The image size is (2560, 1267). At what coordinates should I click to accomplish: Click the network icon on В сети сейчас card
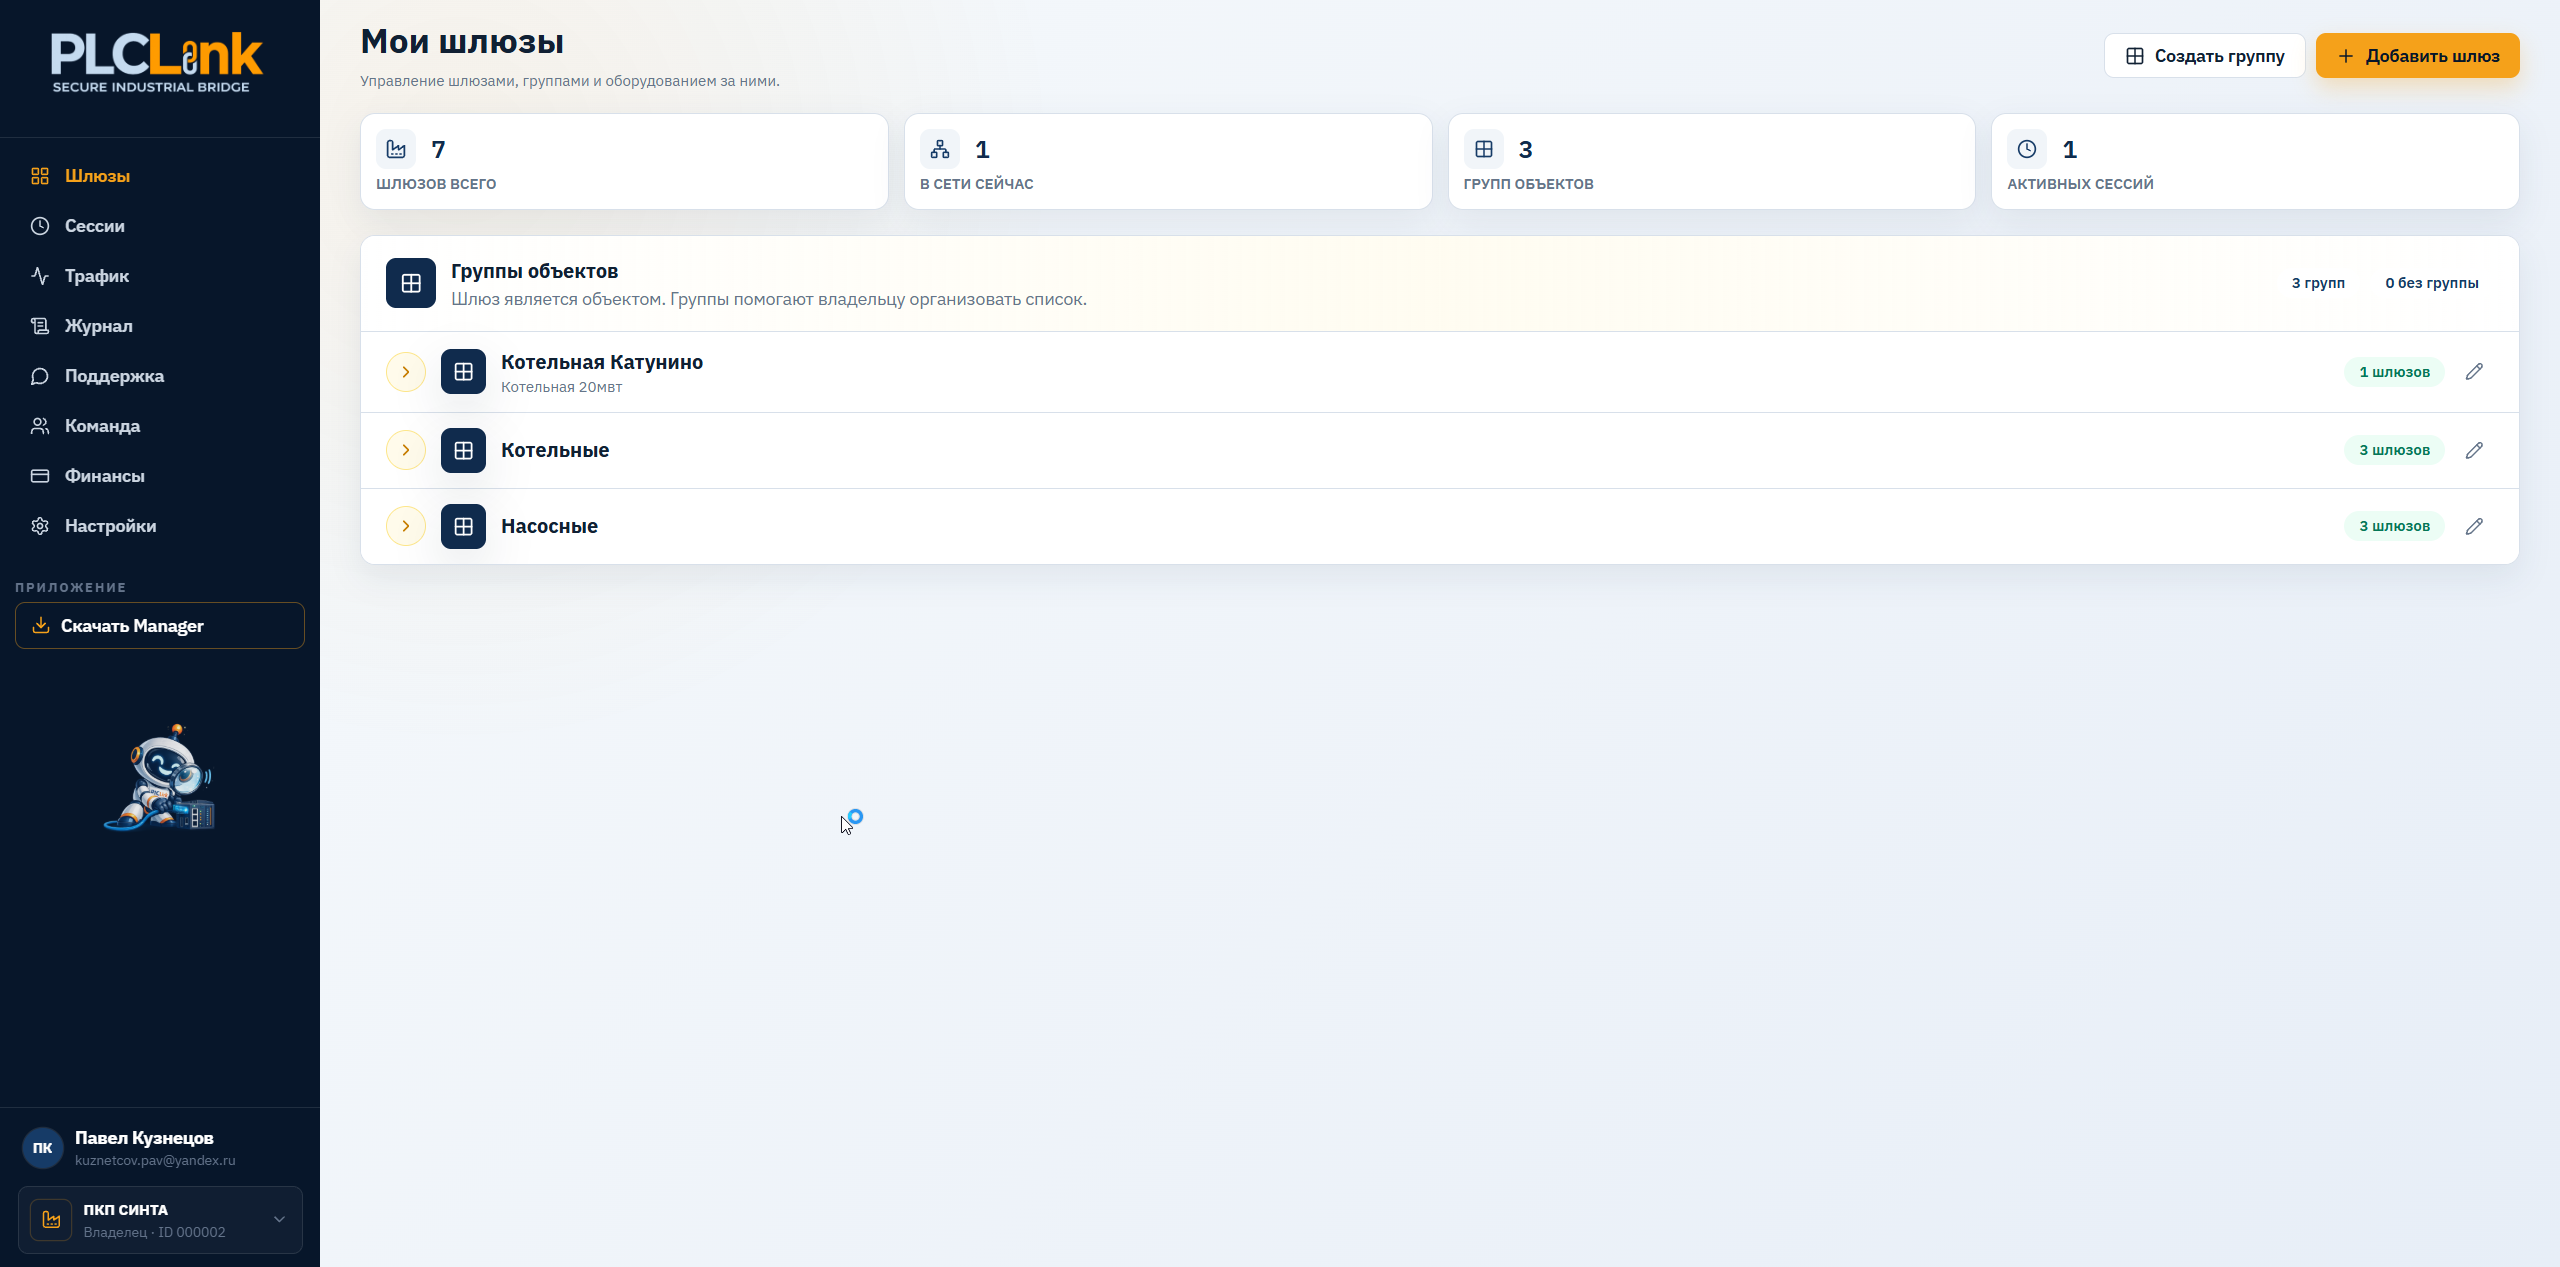tap(940, 149)
